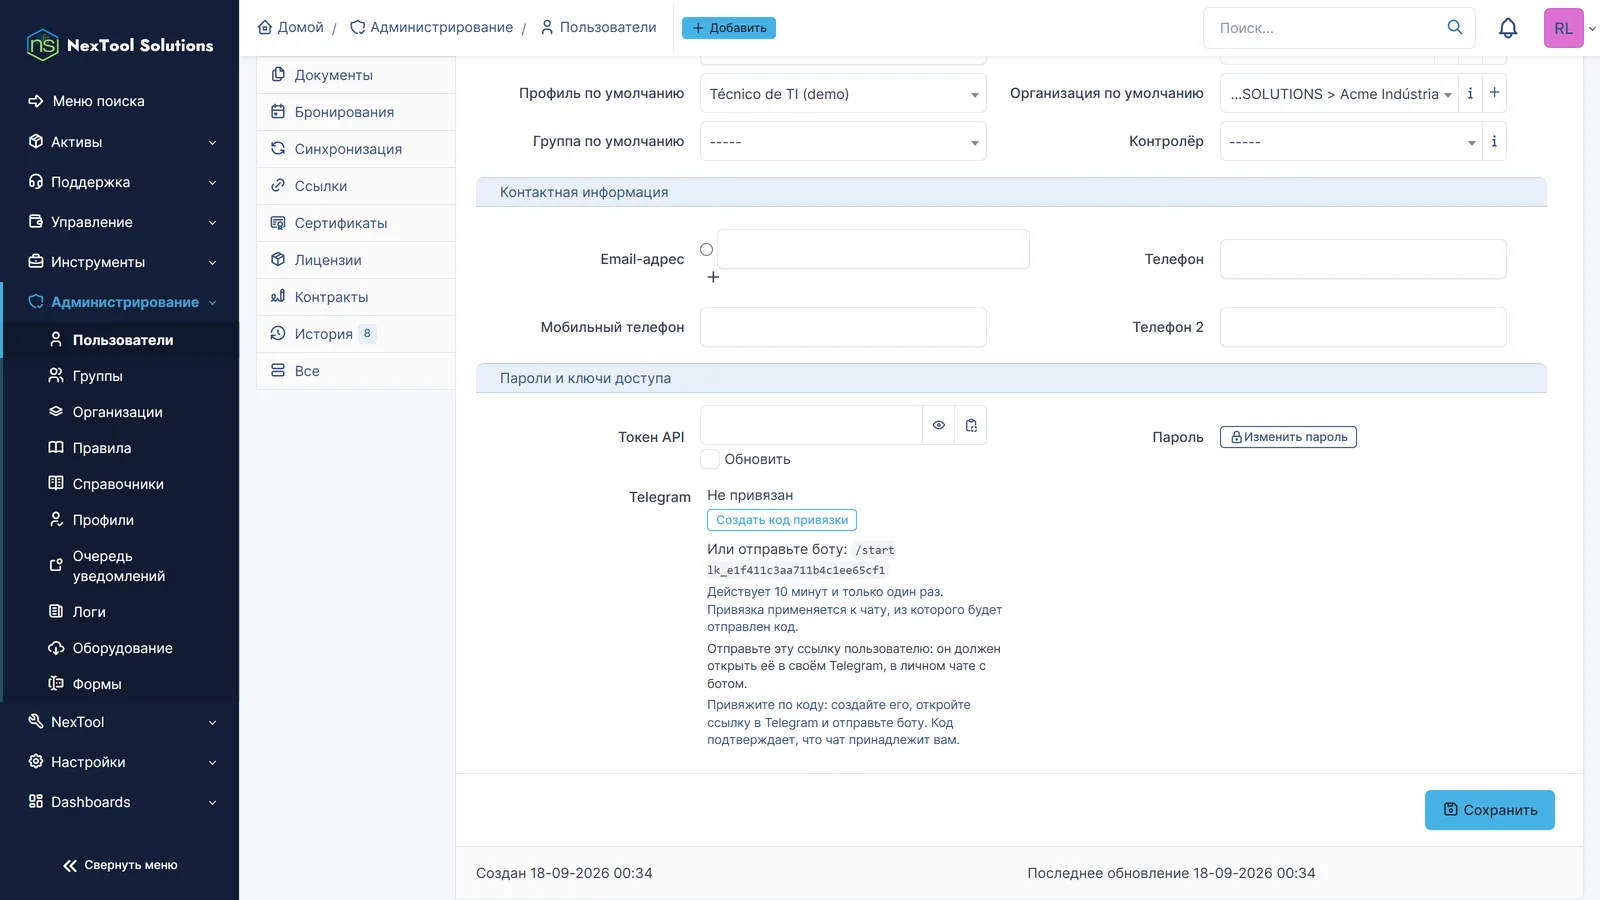The height and width of the screenshot is (900, 1600).
Task: Open the Контролёр dropdown
Action: tap(1351, 141)
